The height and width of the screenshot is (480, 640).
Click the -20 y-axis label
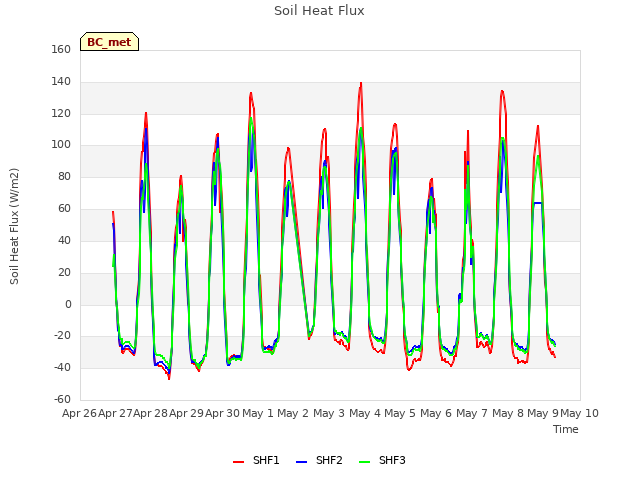62,336
